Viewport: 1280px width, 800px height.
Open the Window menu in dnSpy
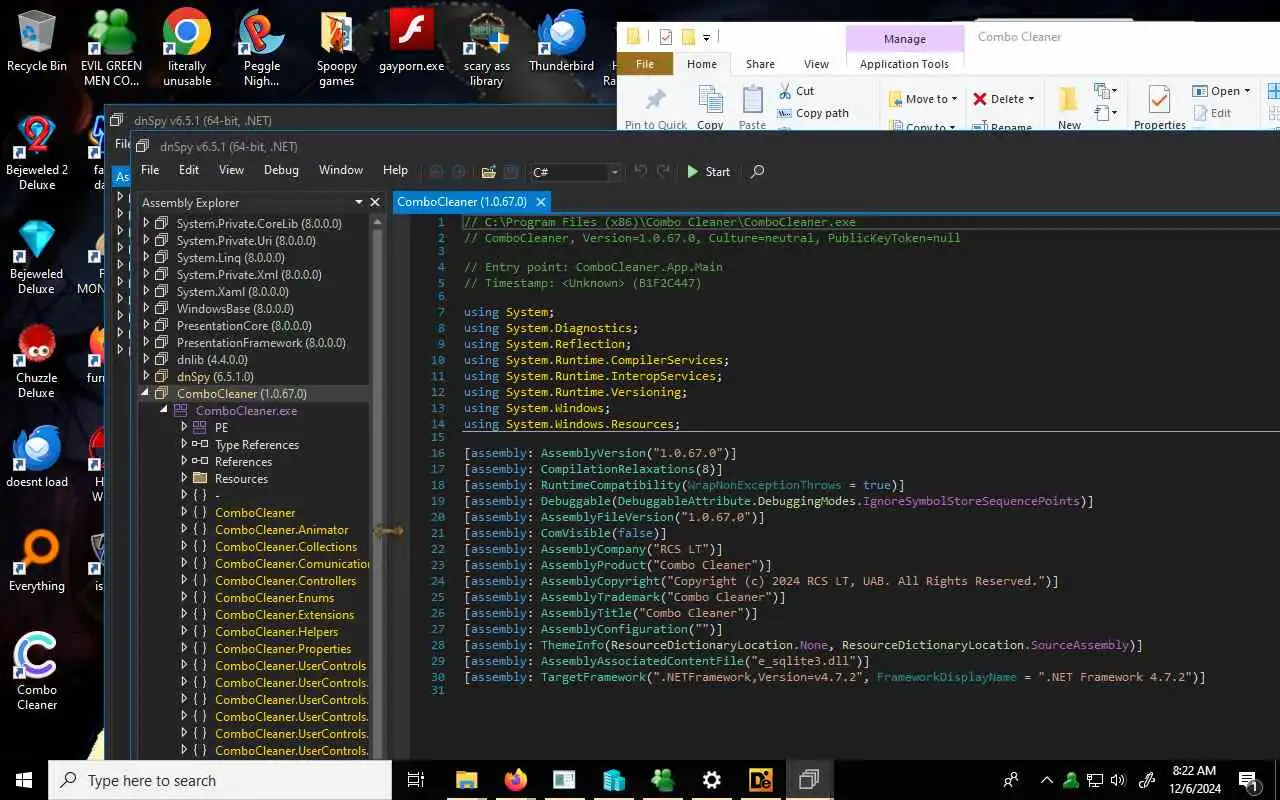[x=341, y=170]
